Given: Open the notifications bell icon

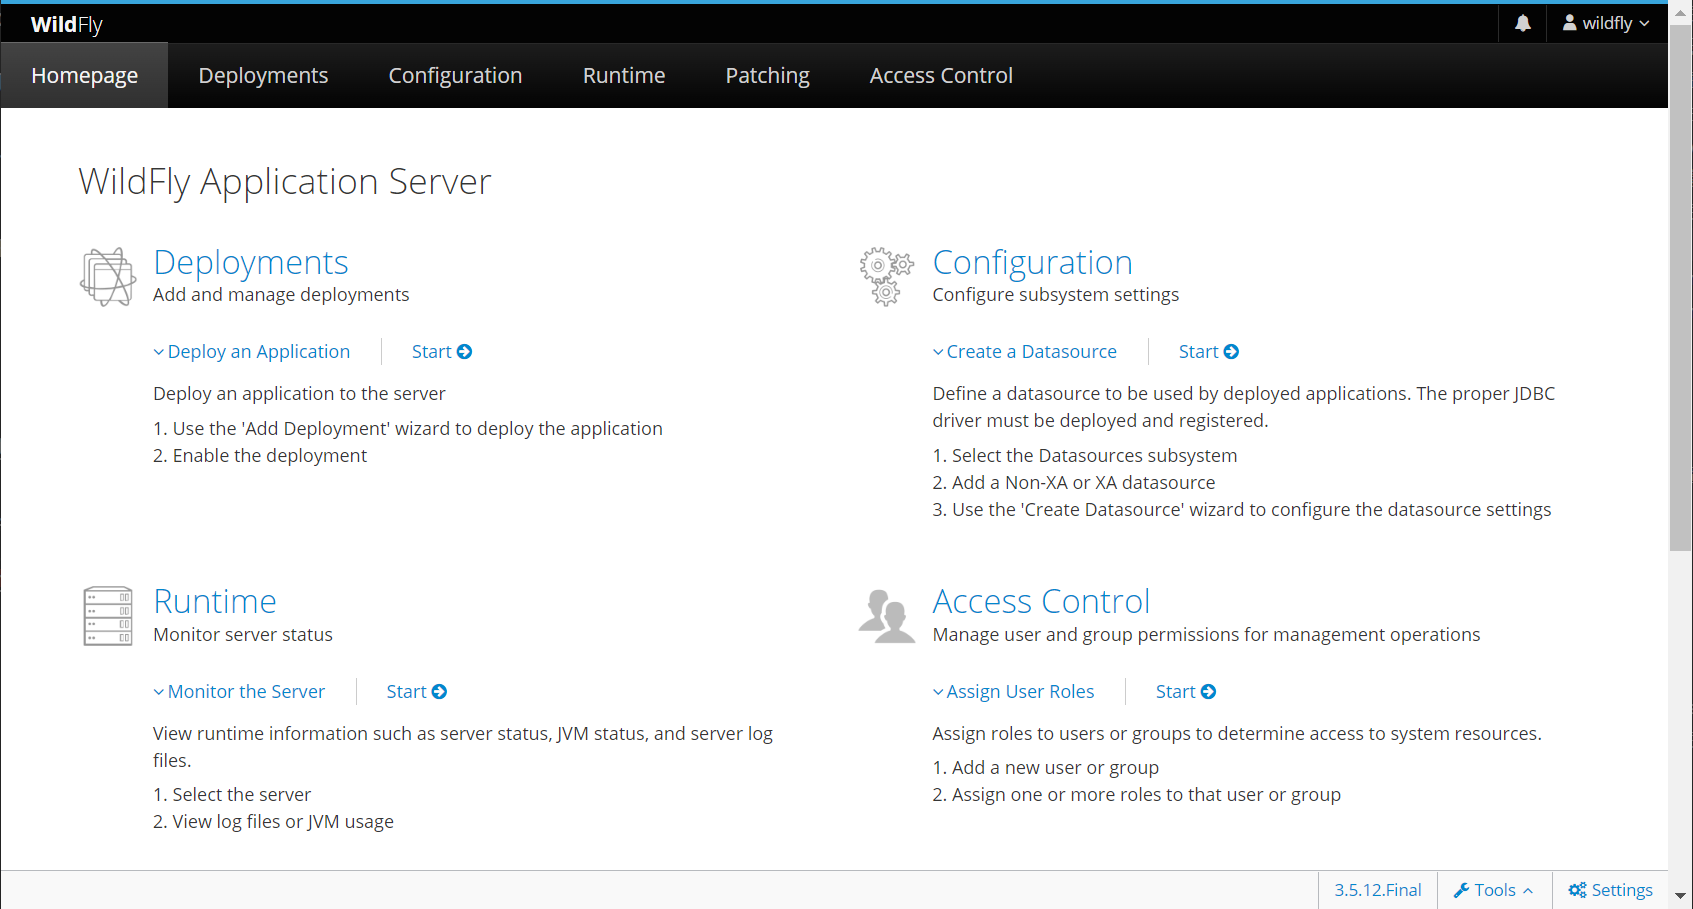Looking at the screenshot, I should [1522, 23].
